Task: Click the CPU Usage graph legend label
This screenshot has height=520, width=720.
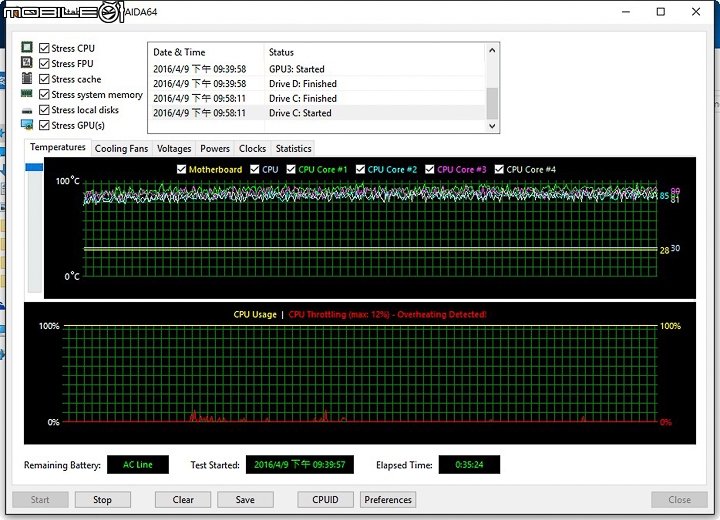Action: tap(255, 315)
